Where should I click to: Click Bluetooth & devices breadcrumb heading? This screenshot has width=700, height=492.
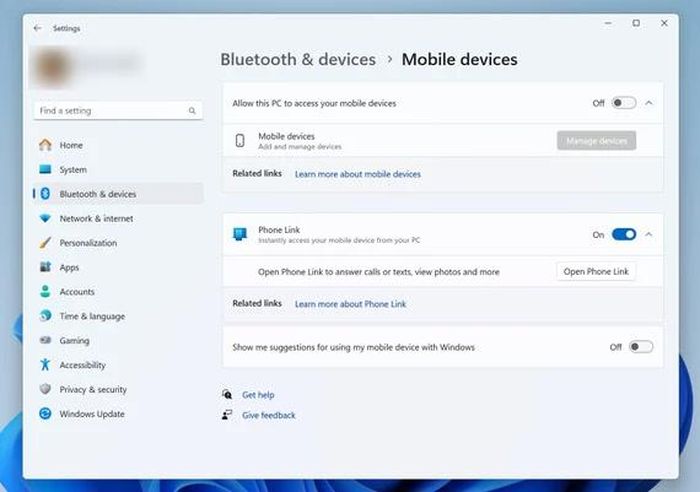click(298, 59)
